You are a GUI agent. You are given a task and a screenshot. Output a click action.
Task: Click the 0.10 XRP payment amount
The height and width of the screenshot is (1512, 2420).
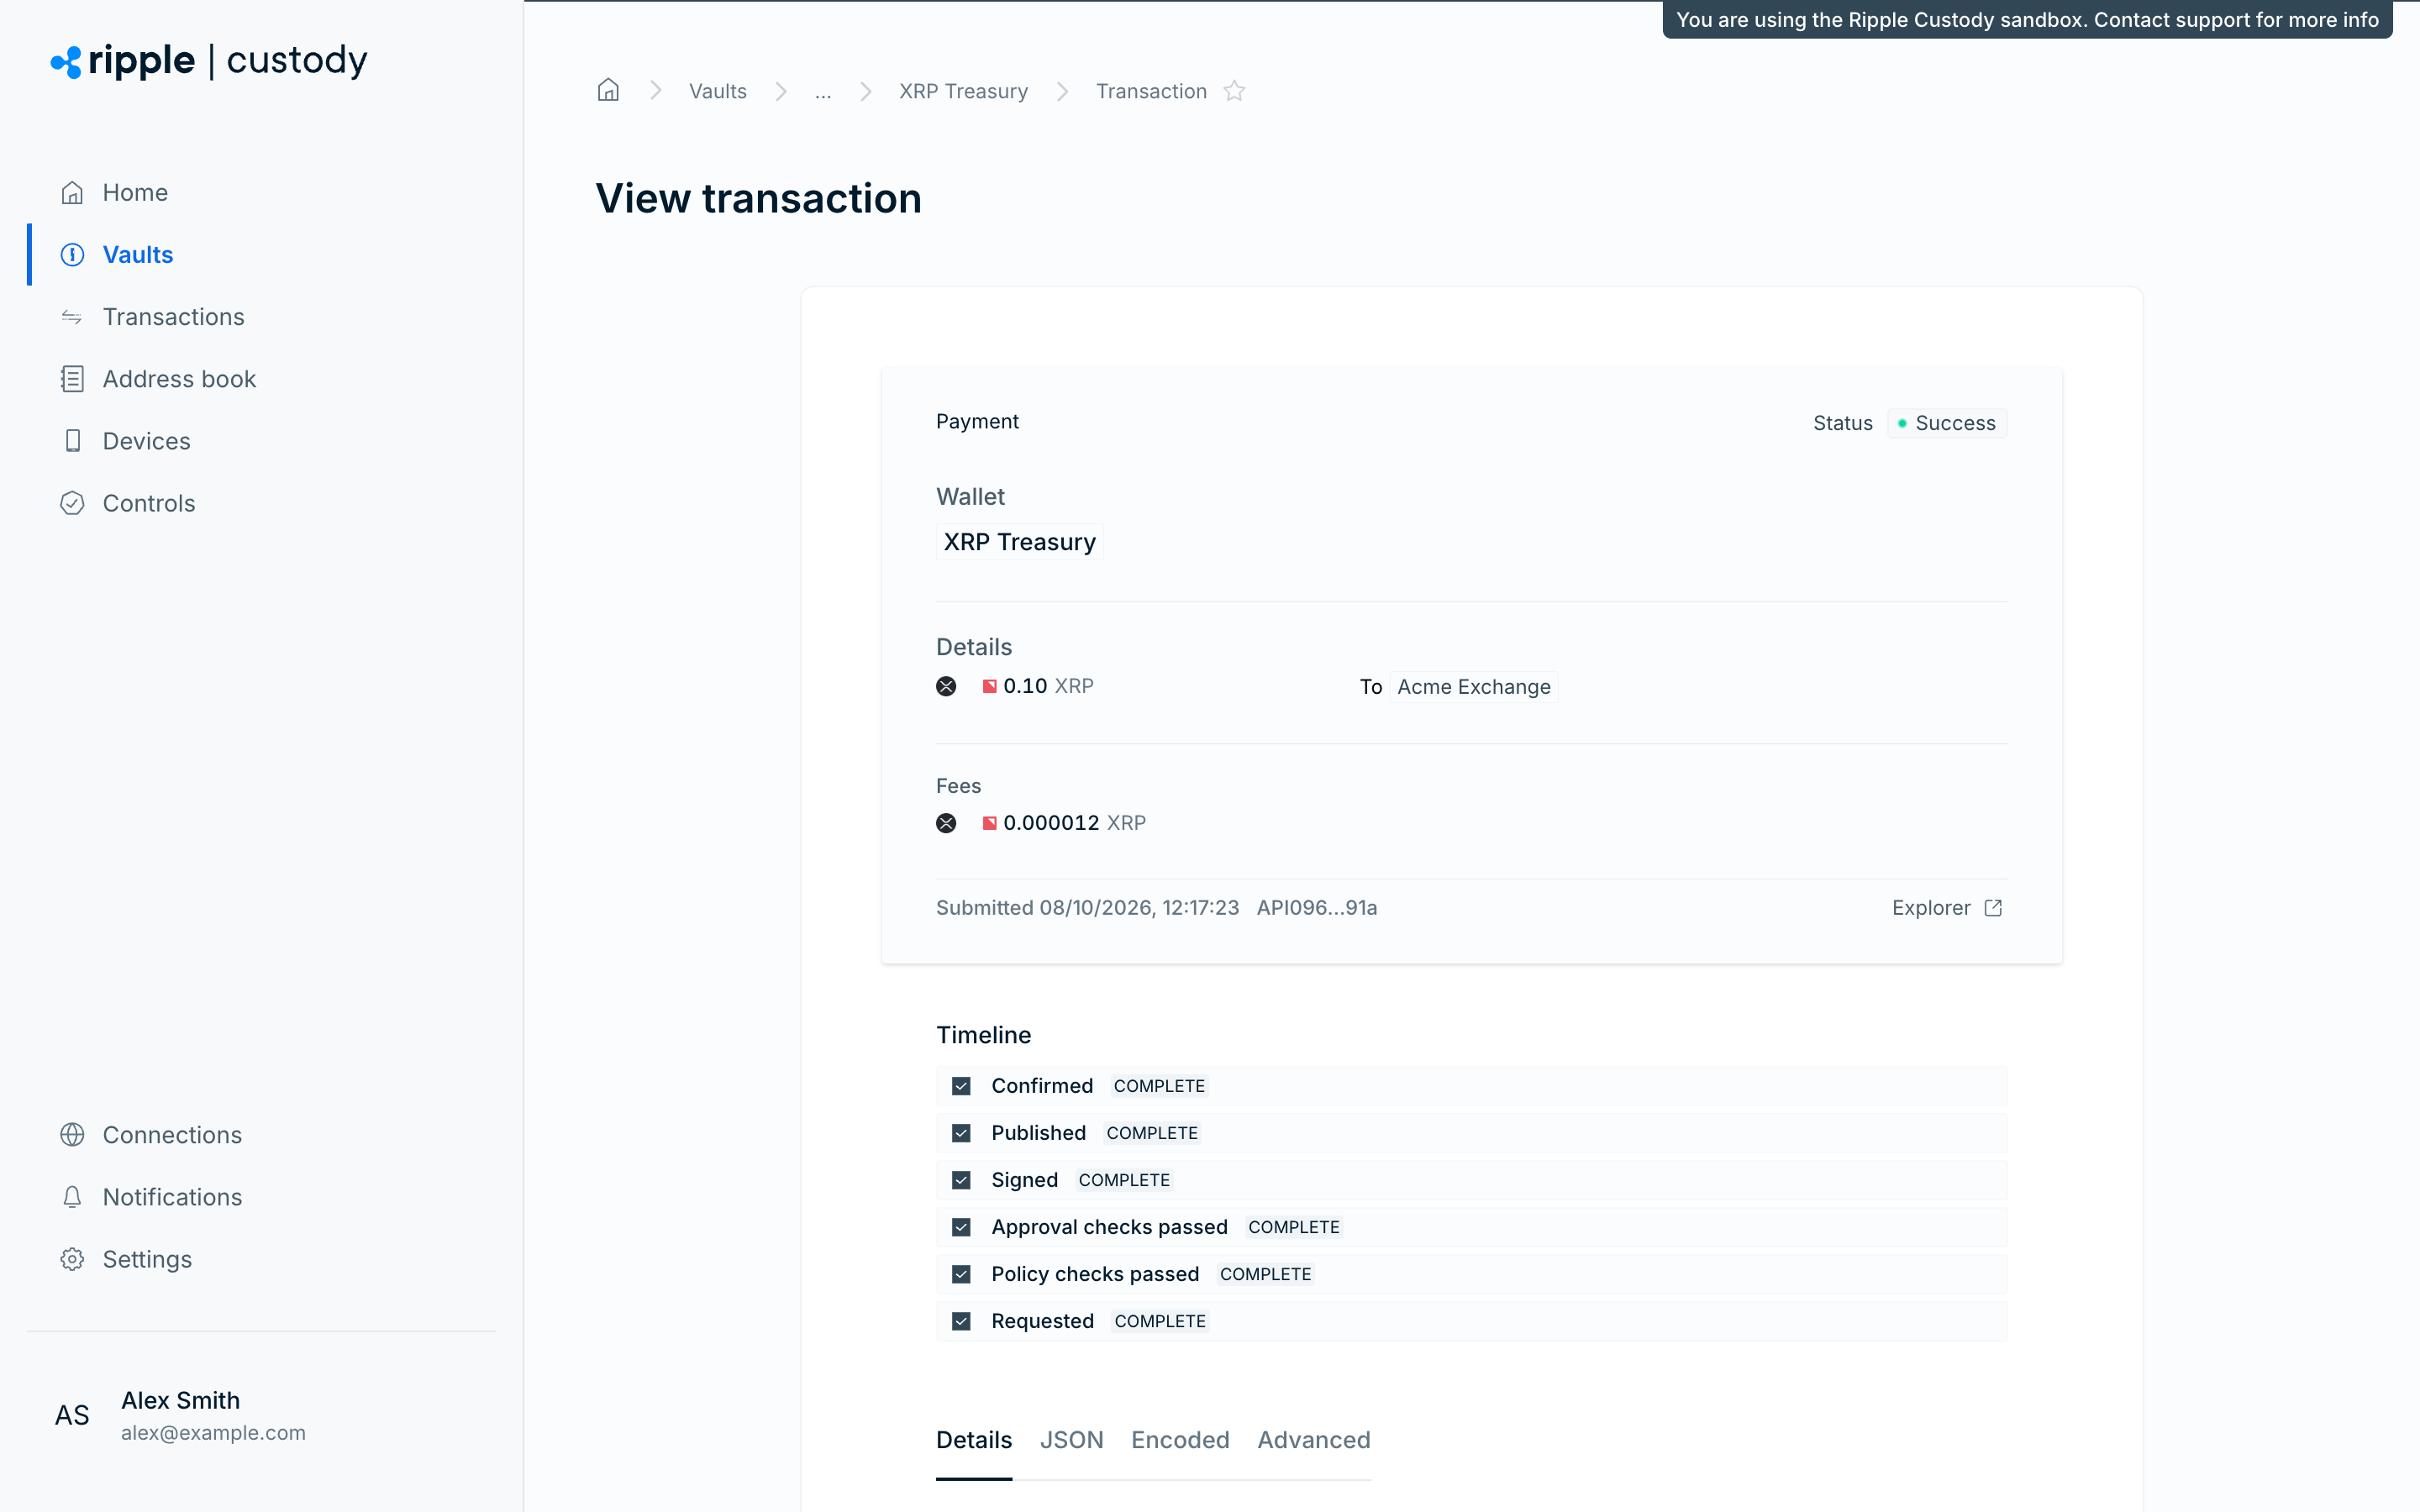(x=1048, y=686)
